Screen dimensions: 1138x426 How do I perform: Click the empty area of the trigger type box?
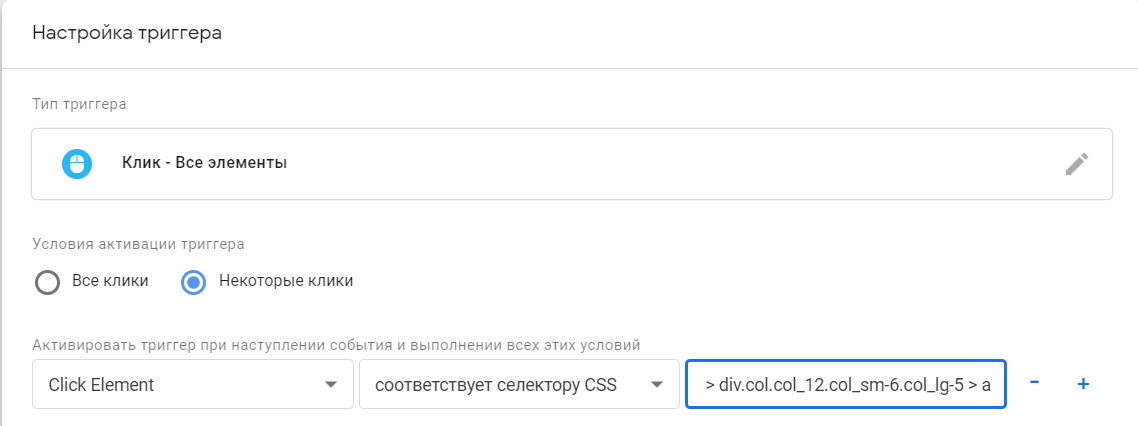point(653,164)
